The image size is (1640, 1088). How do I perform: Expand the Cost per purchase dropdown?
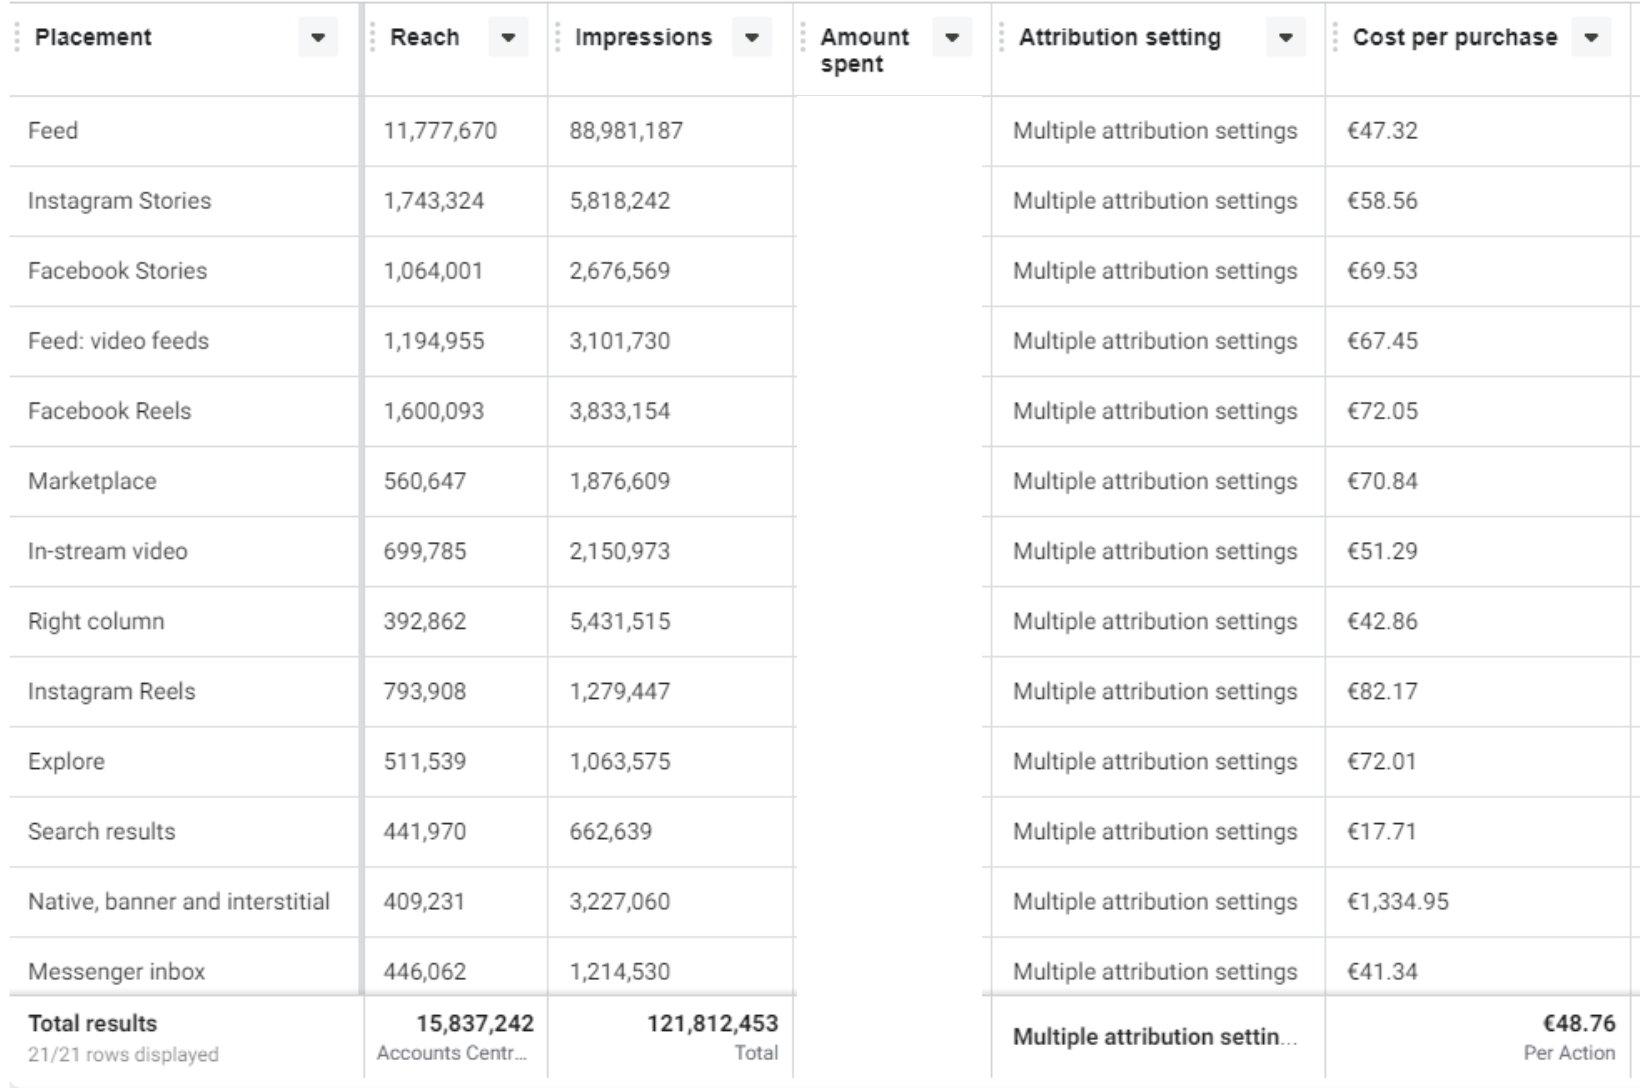coord(1591,38)
